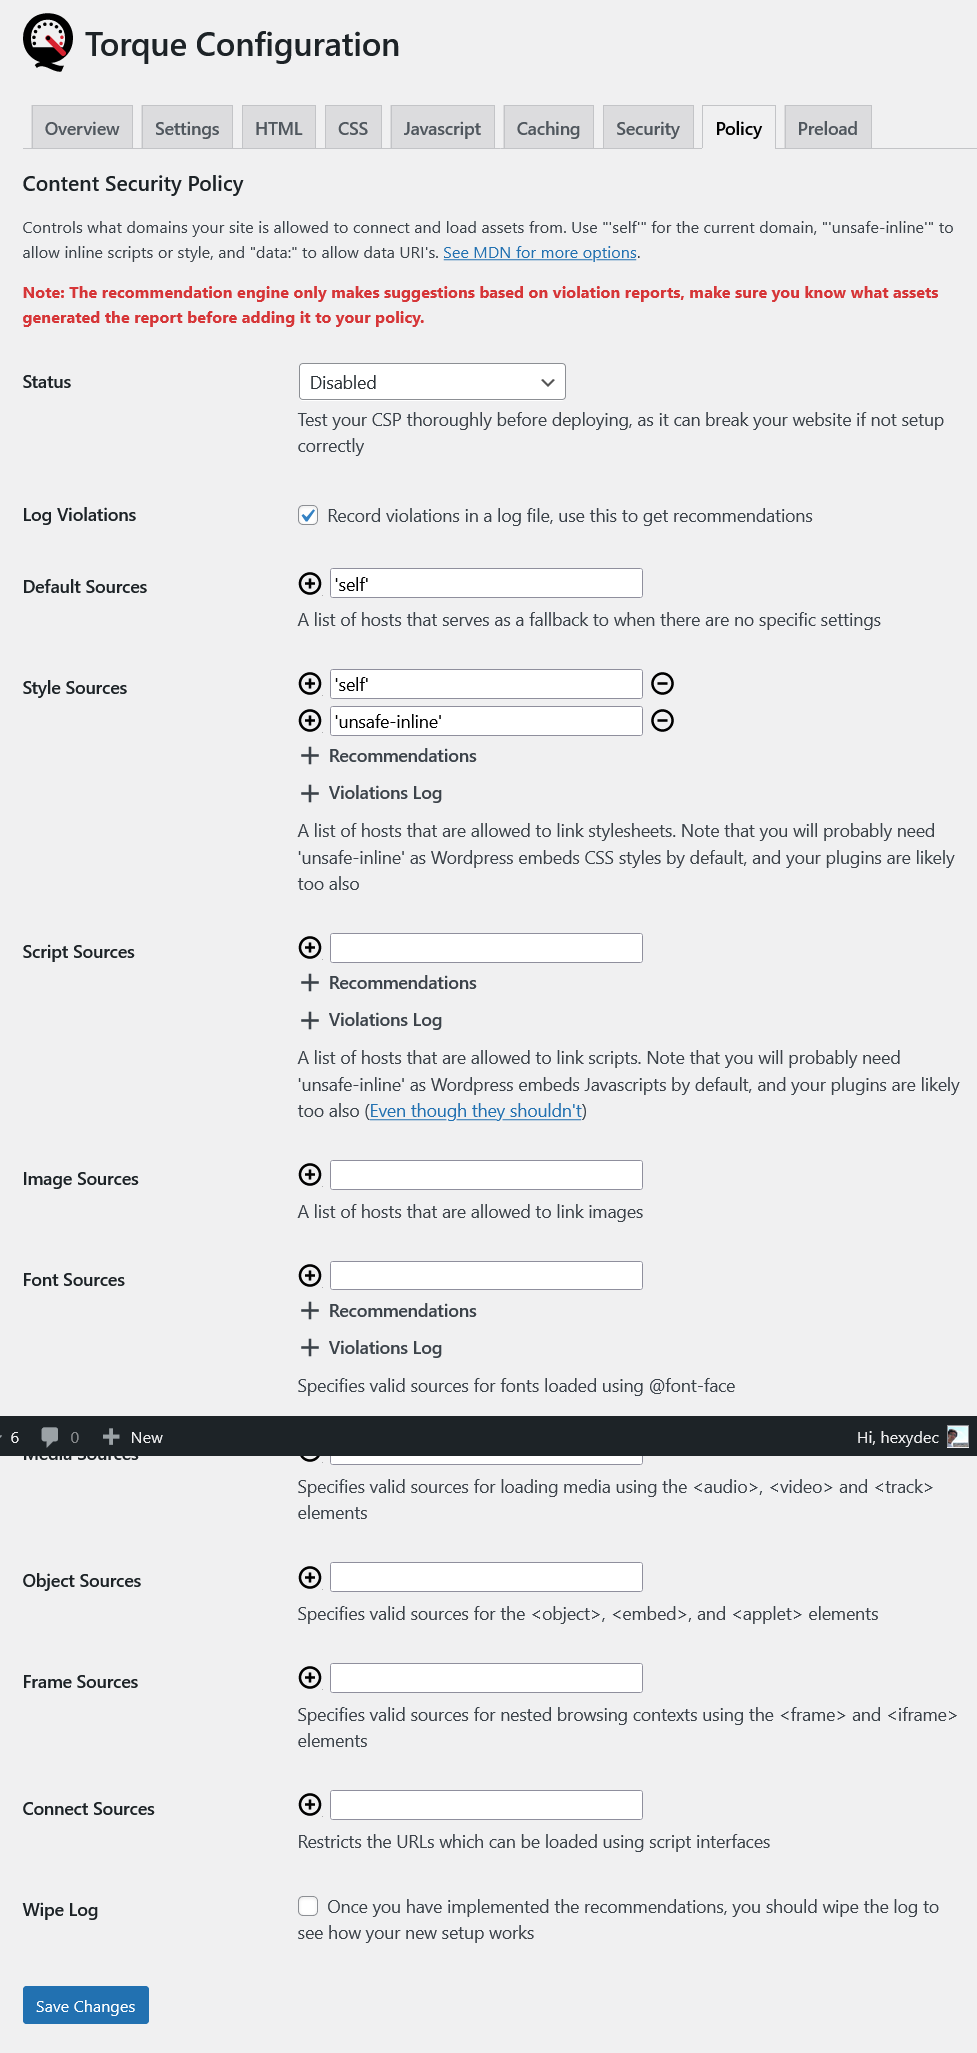This screenshot has height=2053, width=977.
Task: Switch to the Caching tab
Action: point(548,128)
